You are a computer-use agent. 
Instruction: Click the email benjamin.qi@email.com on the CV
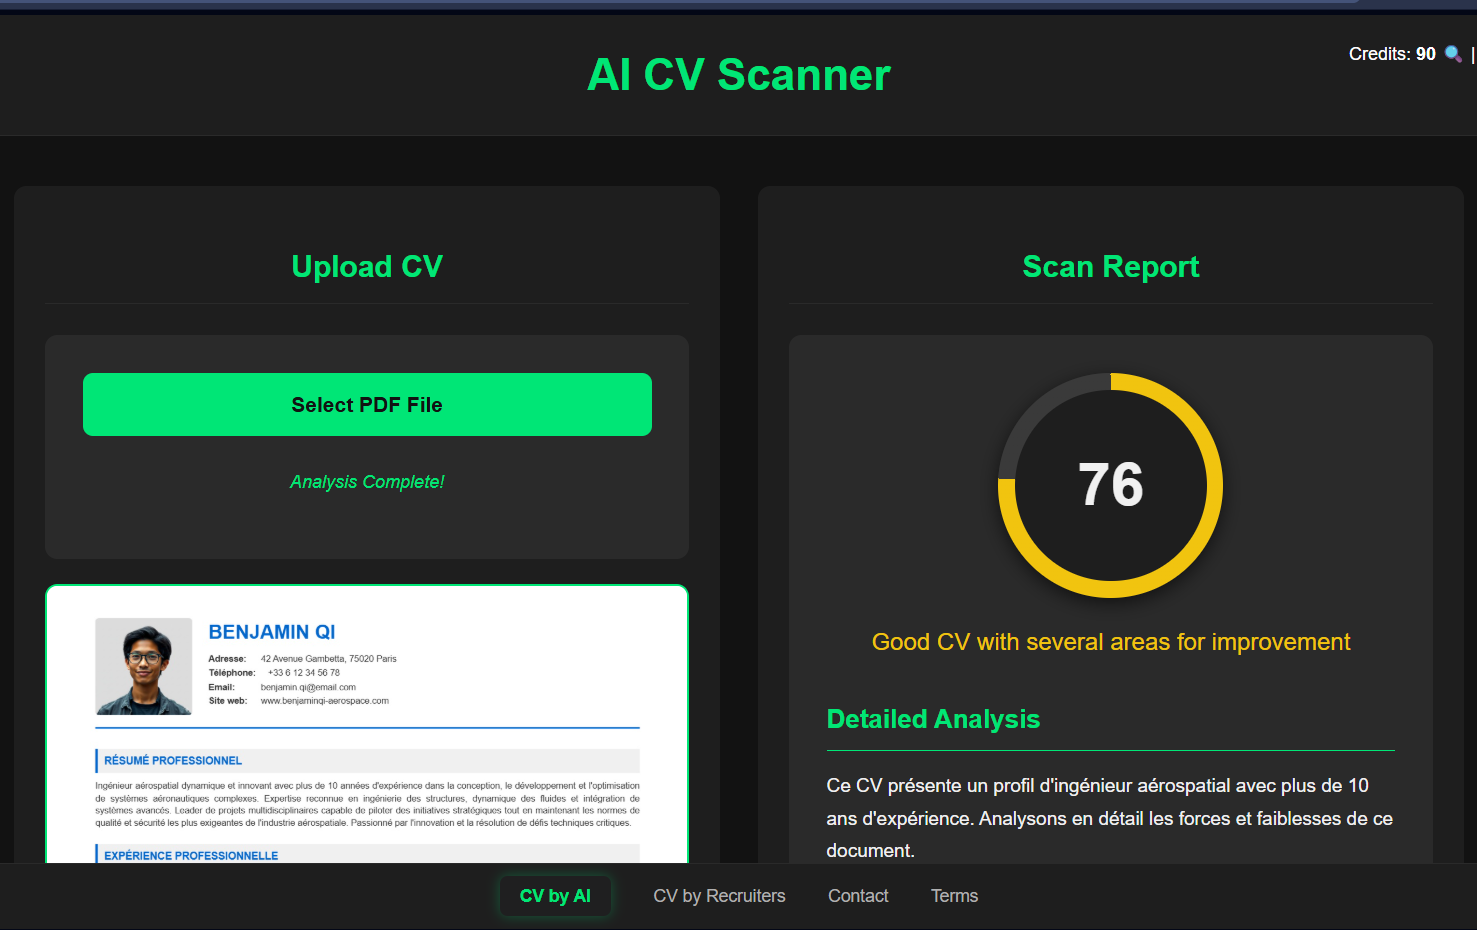308,686
